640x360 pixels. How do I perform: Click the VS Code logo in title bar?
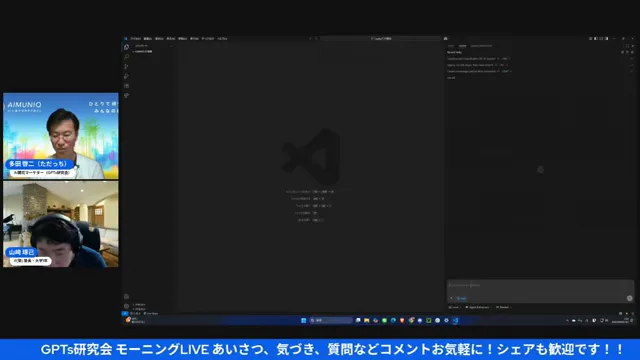pyautogui.click(x=126, y=38)
